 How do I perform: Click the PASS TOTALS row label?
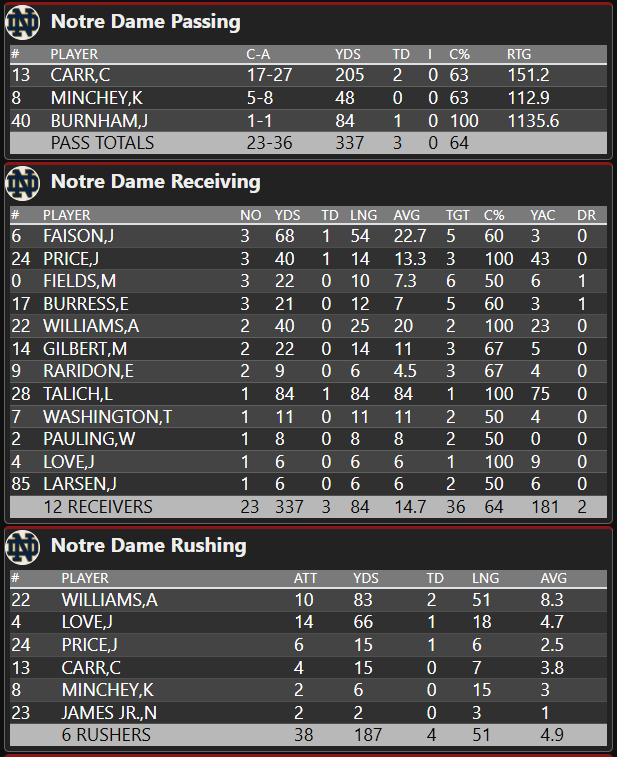tap(102, 143)
